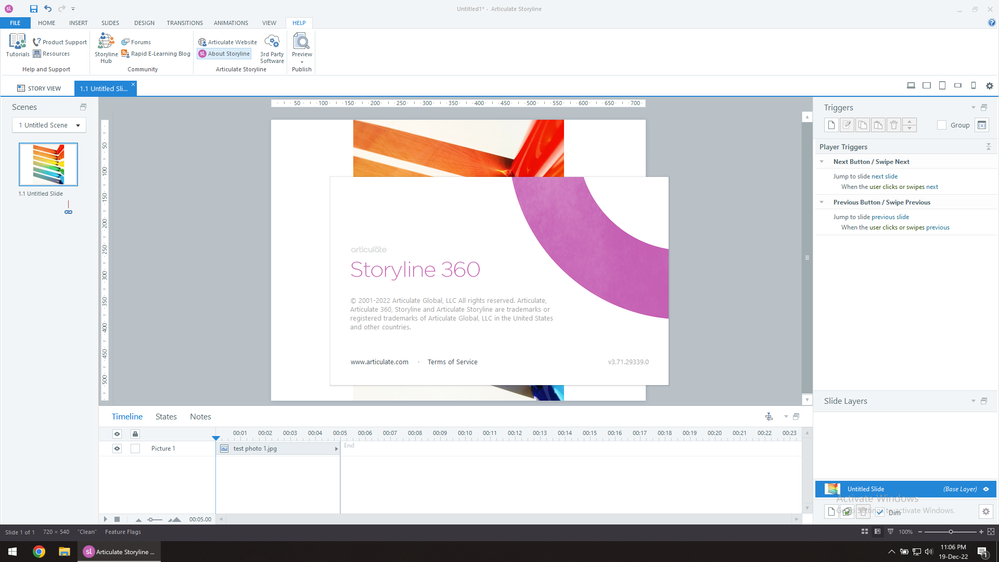Open the project variables manager icon

click(x=982, y=126)
